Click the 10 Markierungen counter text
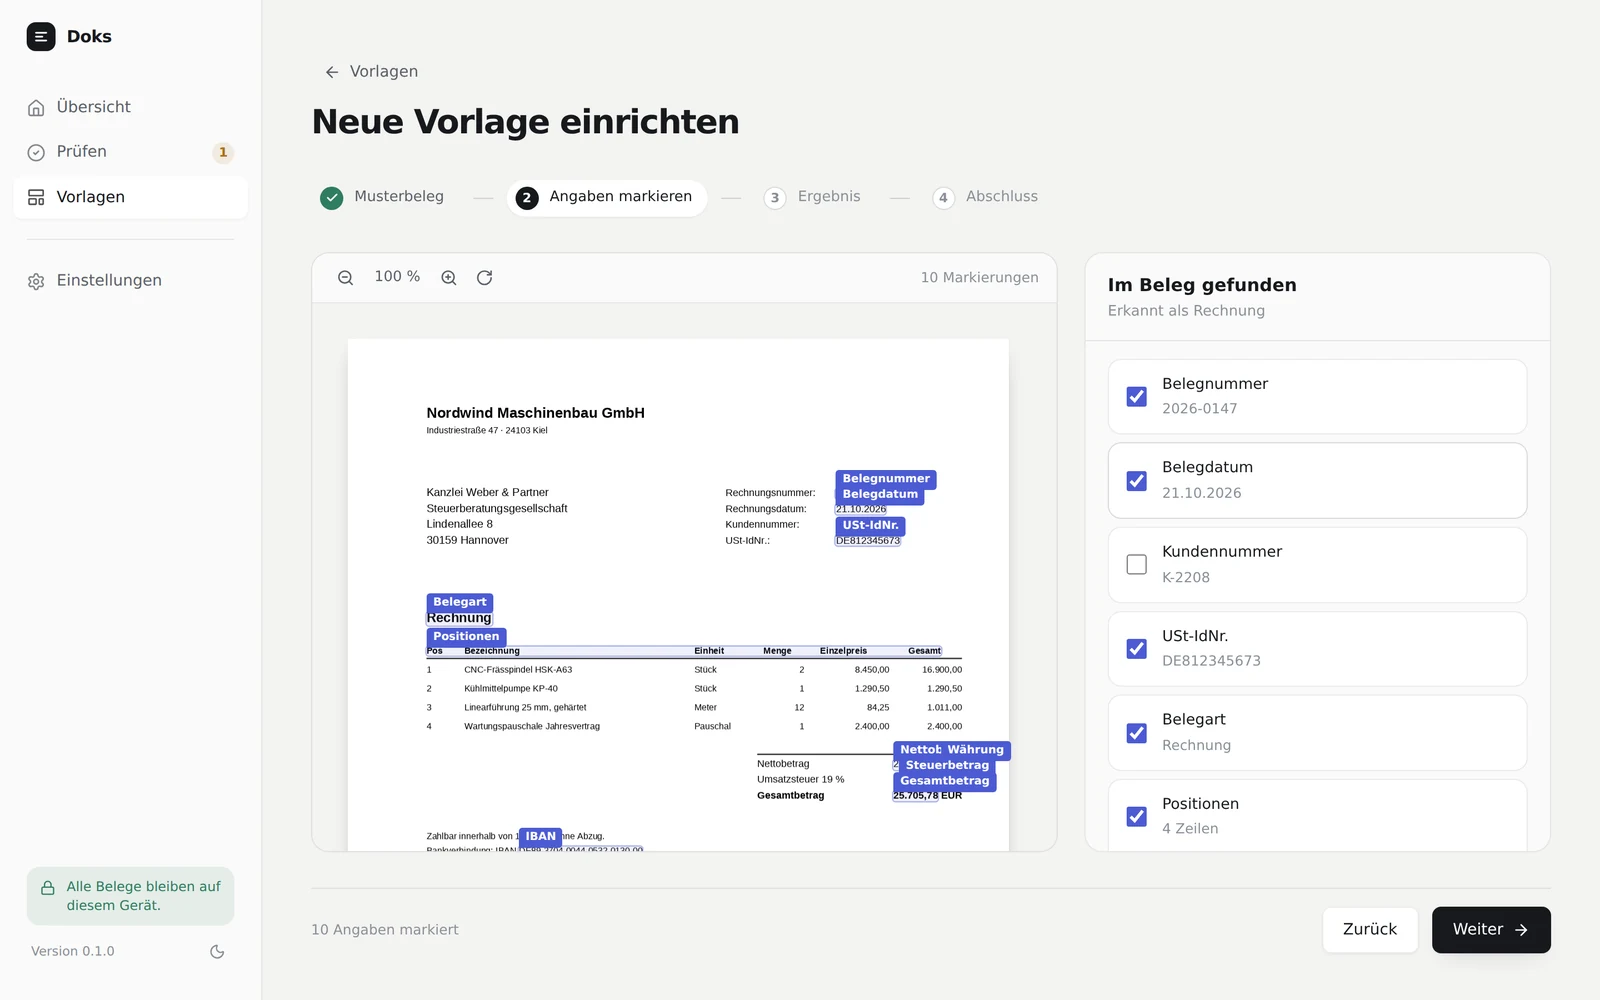The image size is (1600, 1000). point(979,278)
